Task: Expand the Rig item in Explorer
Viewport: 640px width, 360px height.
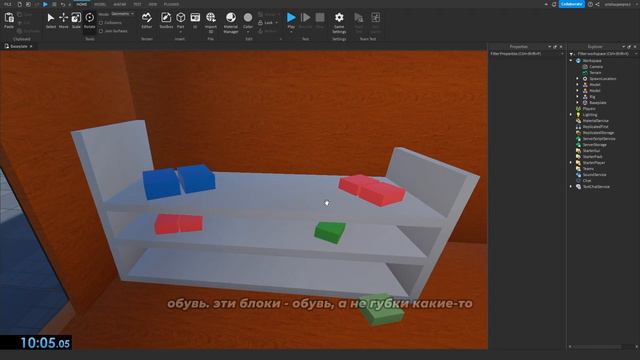Action: tap(577, 97)
